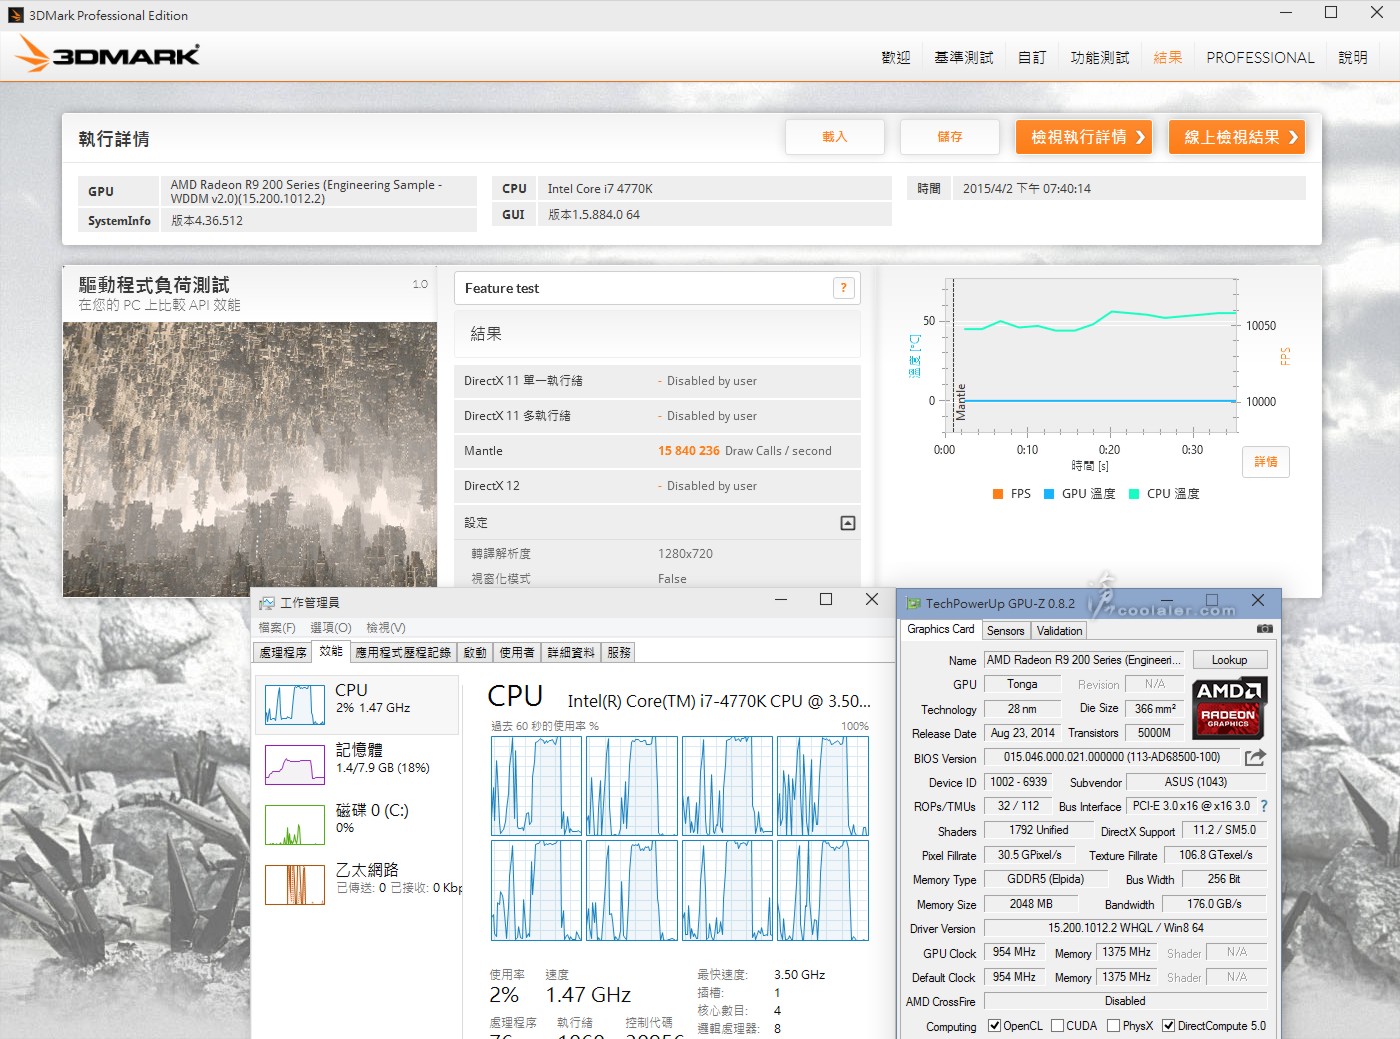Select 乙太網路 ethernet graph item

pos(295,885)
